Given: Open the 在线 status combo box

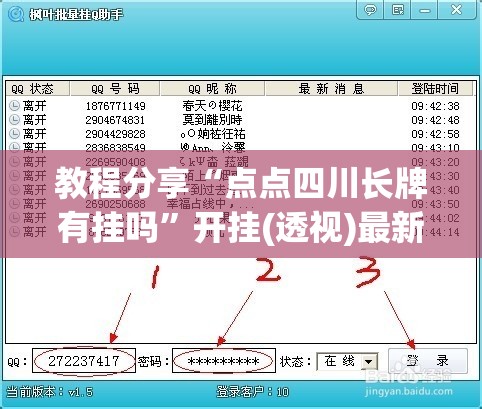Looking at the screenshot, I should pos(347,362).
